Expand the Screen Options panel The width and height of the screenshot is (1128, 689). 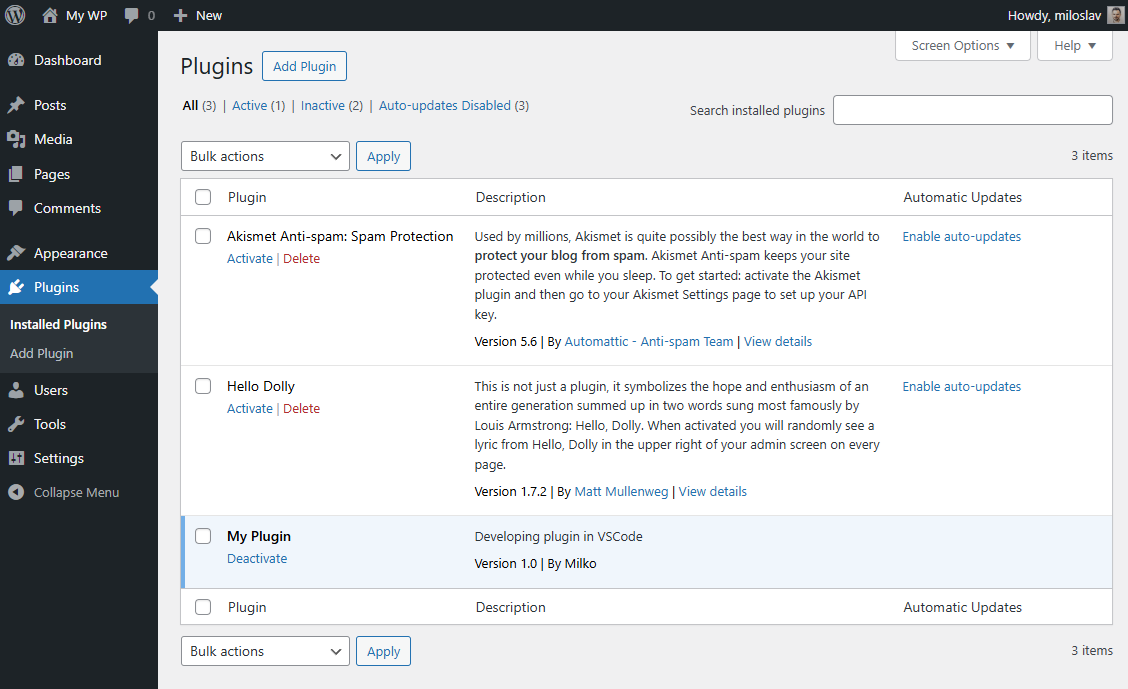click(x=961, y=45)
